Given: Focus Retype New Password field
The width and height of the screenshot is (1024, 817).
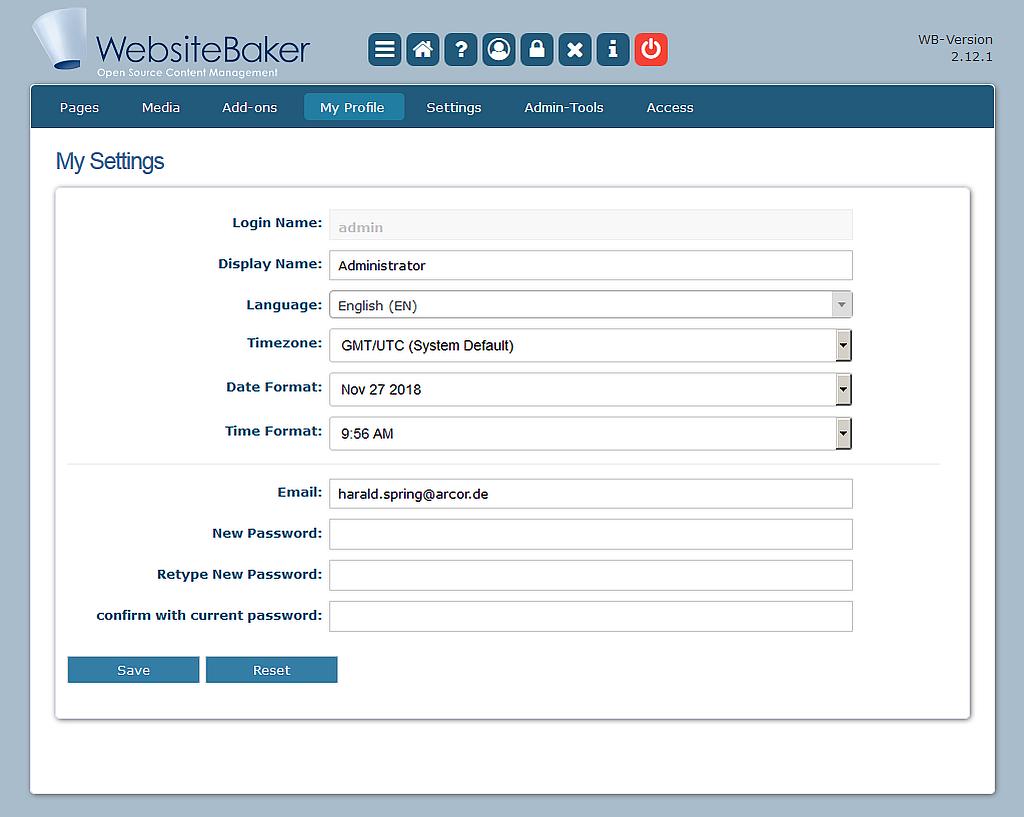Looking at the screenshot, I should [x=591, y=575].
